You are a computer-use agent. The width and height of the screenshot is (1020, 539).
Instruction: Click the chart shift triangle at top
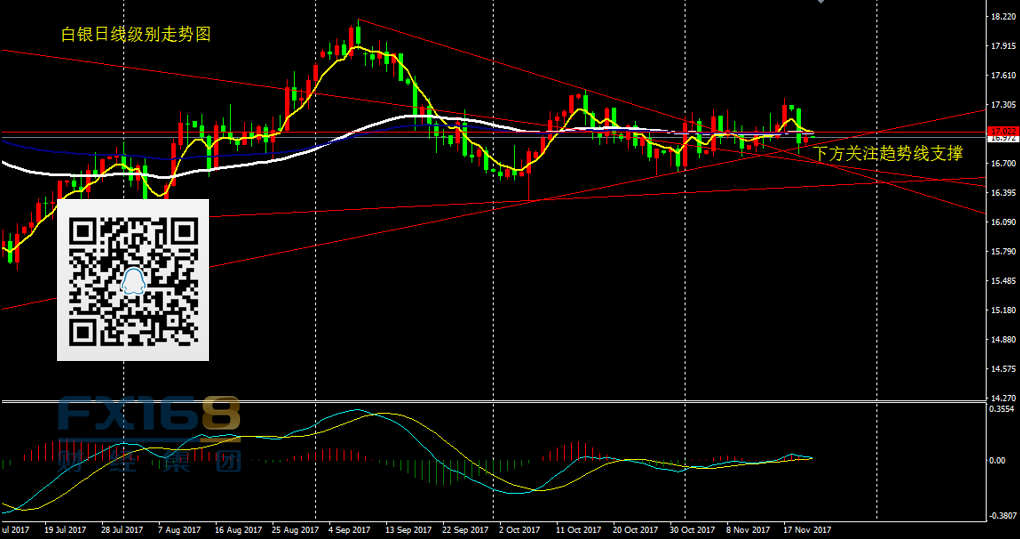point(821,3)
